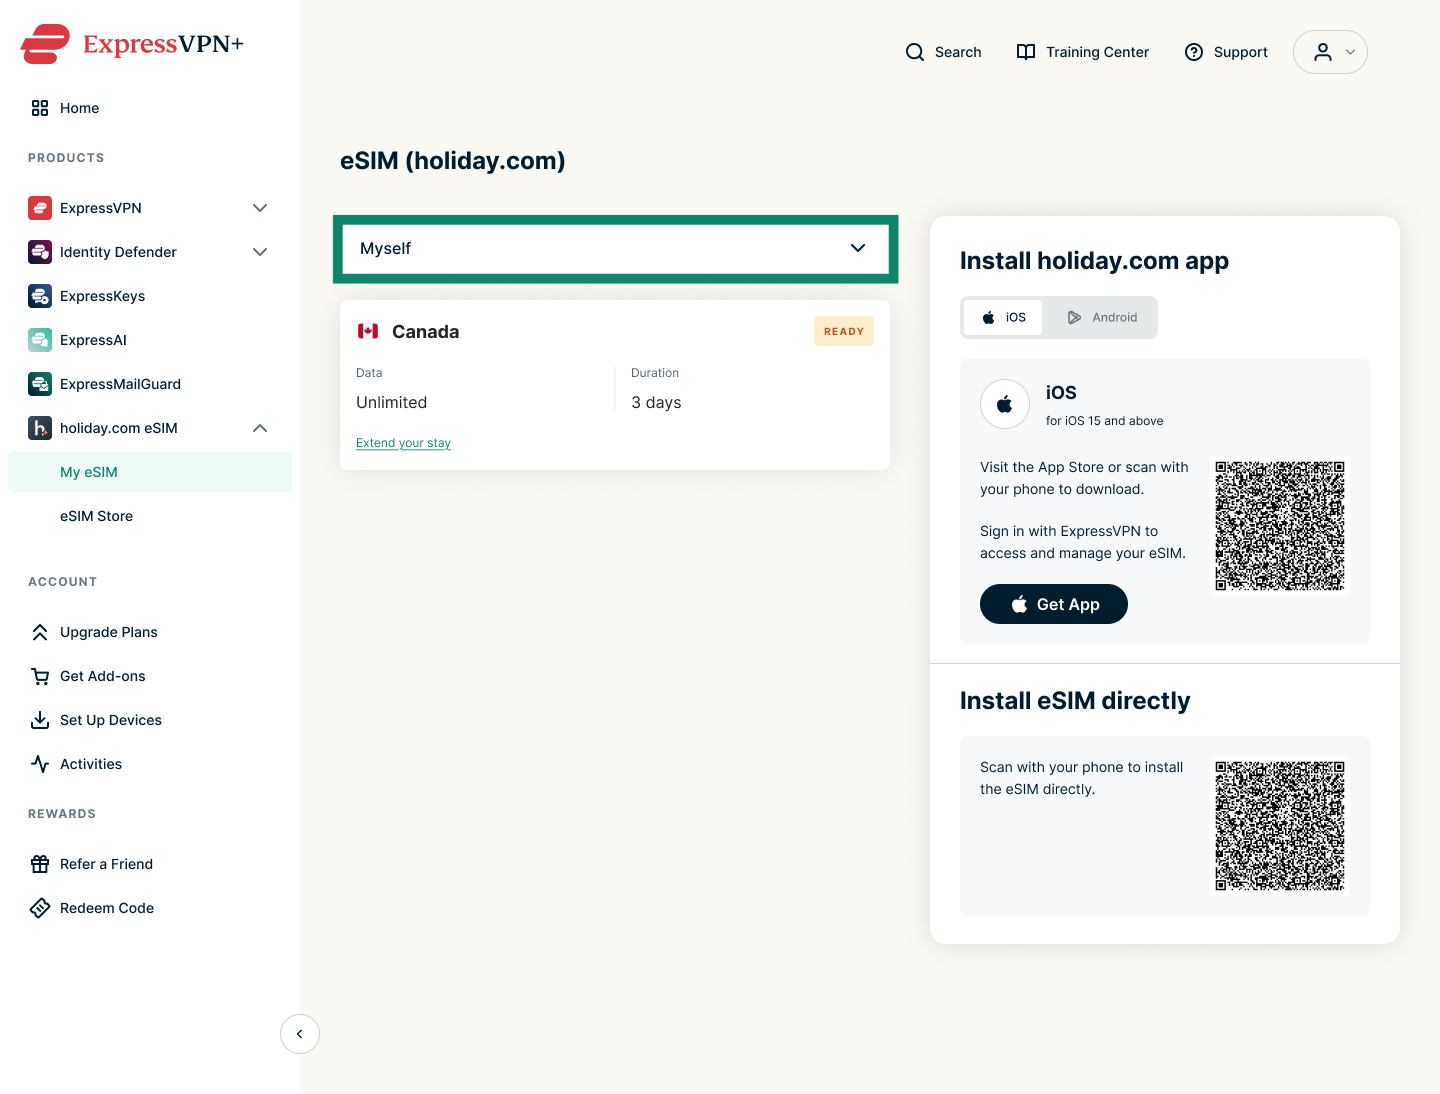Click the ExpressMailGuard product icon
Screen dimensions: 1440x1094
coord(40,384)
